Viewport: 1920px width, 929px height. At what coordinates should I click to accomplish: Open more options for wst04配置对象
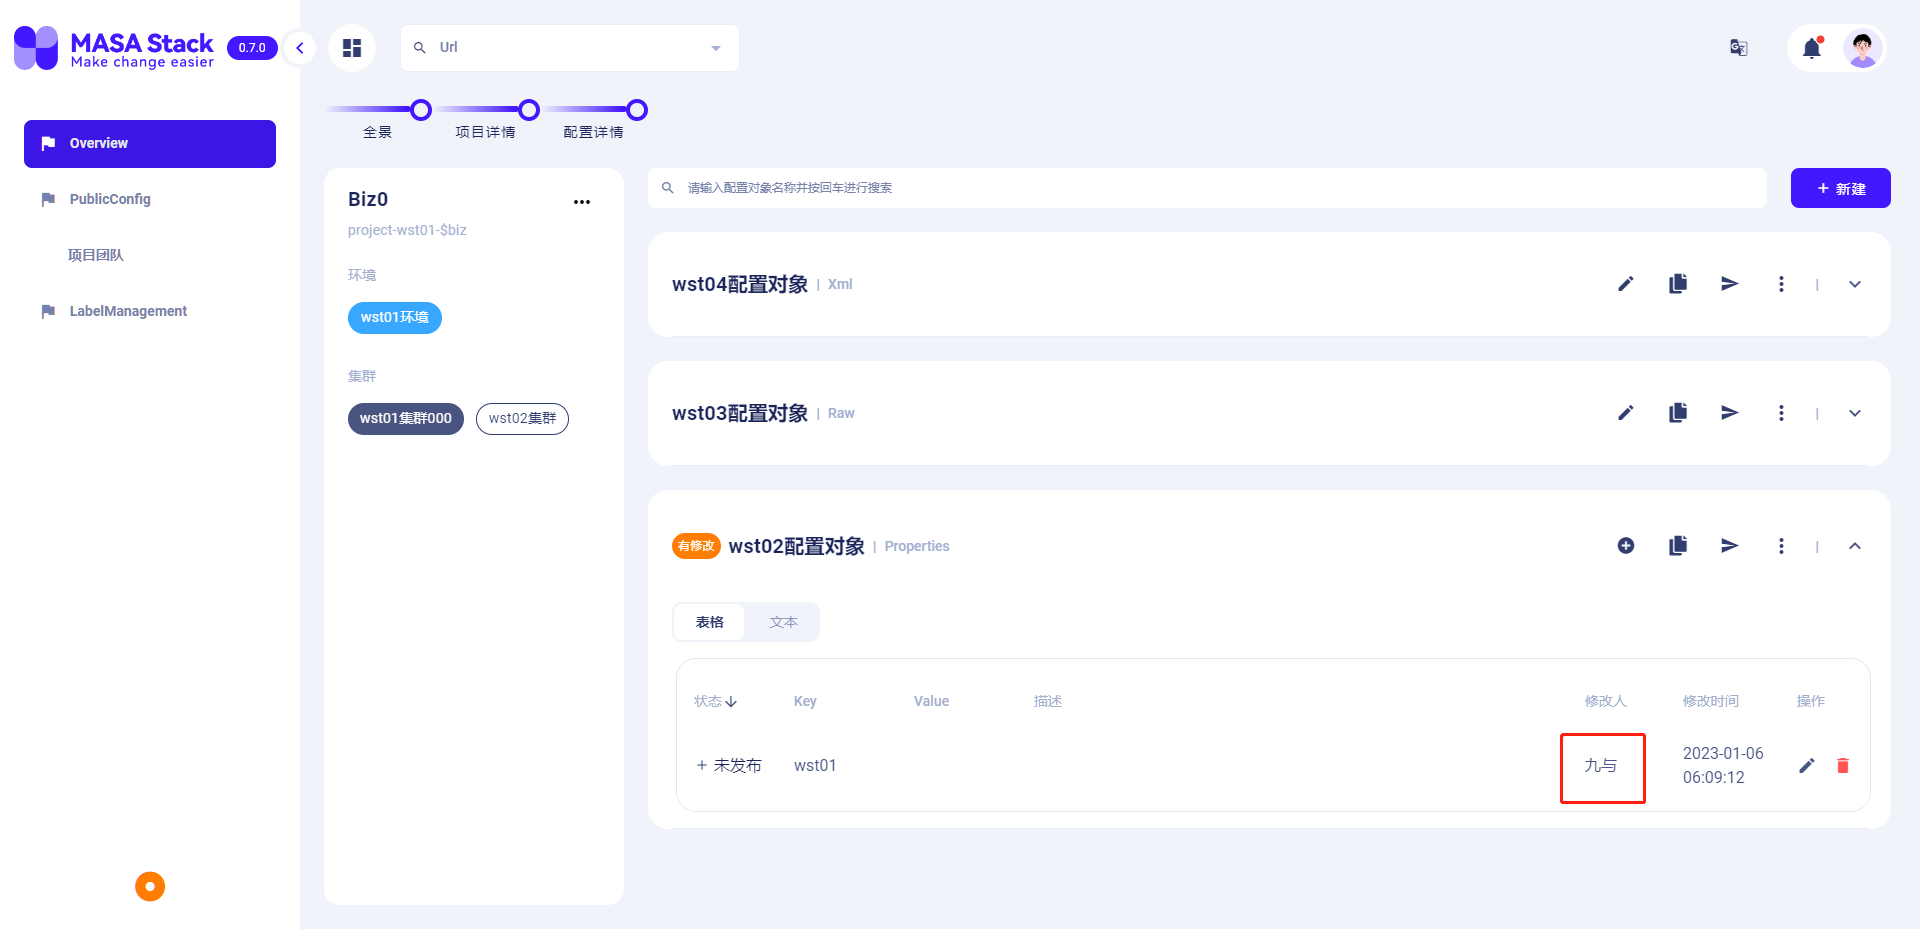click(x=1781, y=284)
